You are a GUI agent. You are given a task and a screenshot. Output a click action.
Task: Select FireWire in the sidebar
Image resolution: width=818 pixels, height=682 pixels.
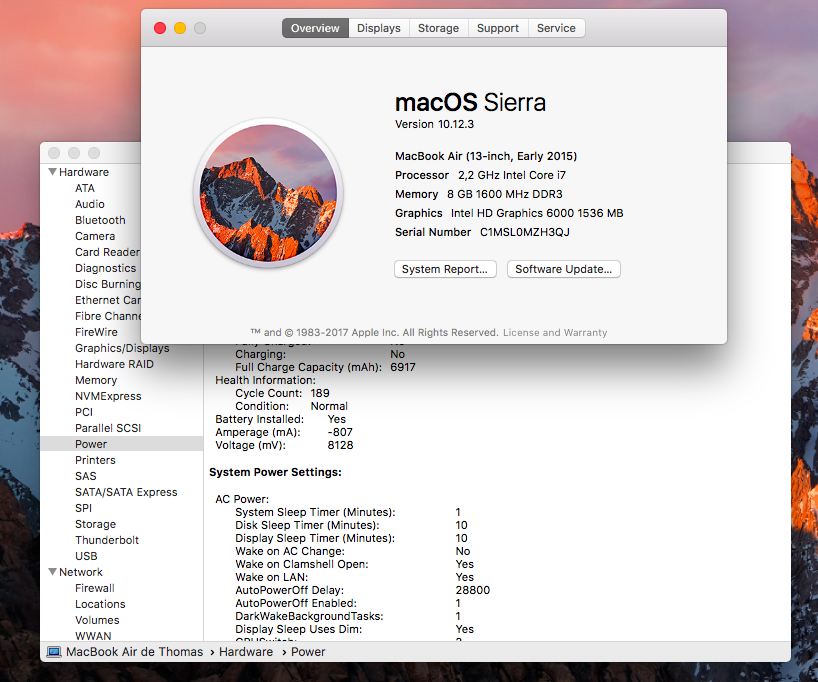click(97, 332)
